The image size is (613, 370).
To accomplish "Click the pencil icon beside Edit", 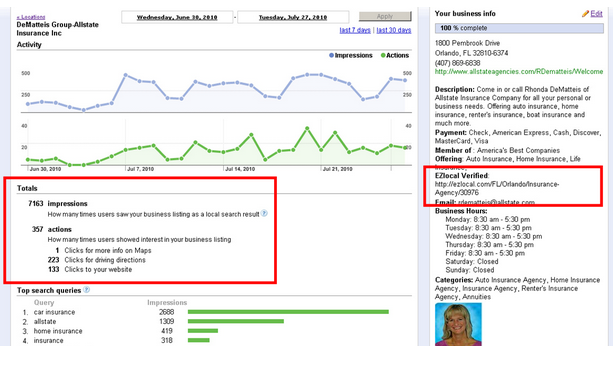I will pyautogui.click(x=585, y=14).
